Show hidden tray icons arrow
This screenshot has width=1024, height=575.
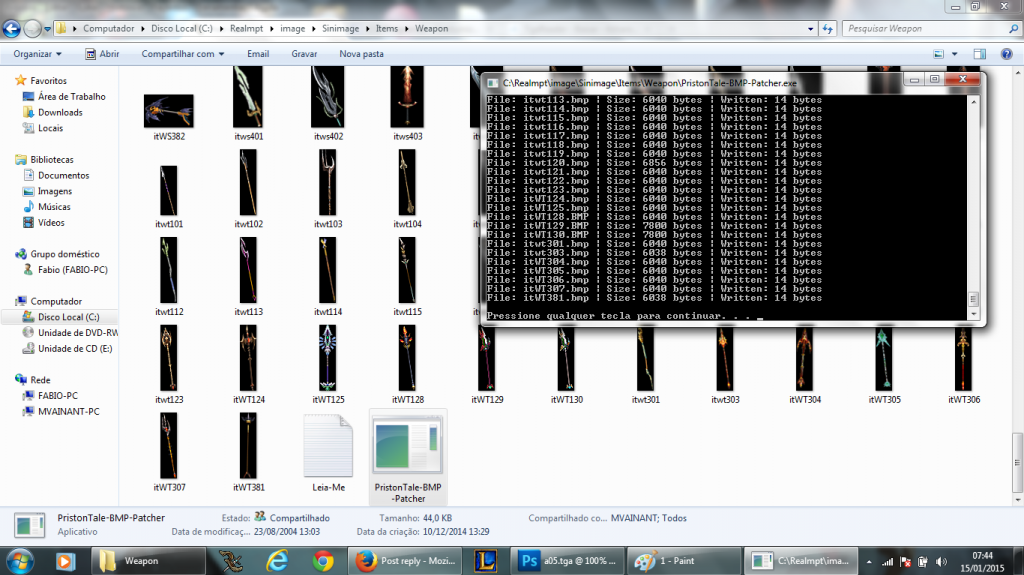(869, 561)
